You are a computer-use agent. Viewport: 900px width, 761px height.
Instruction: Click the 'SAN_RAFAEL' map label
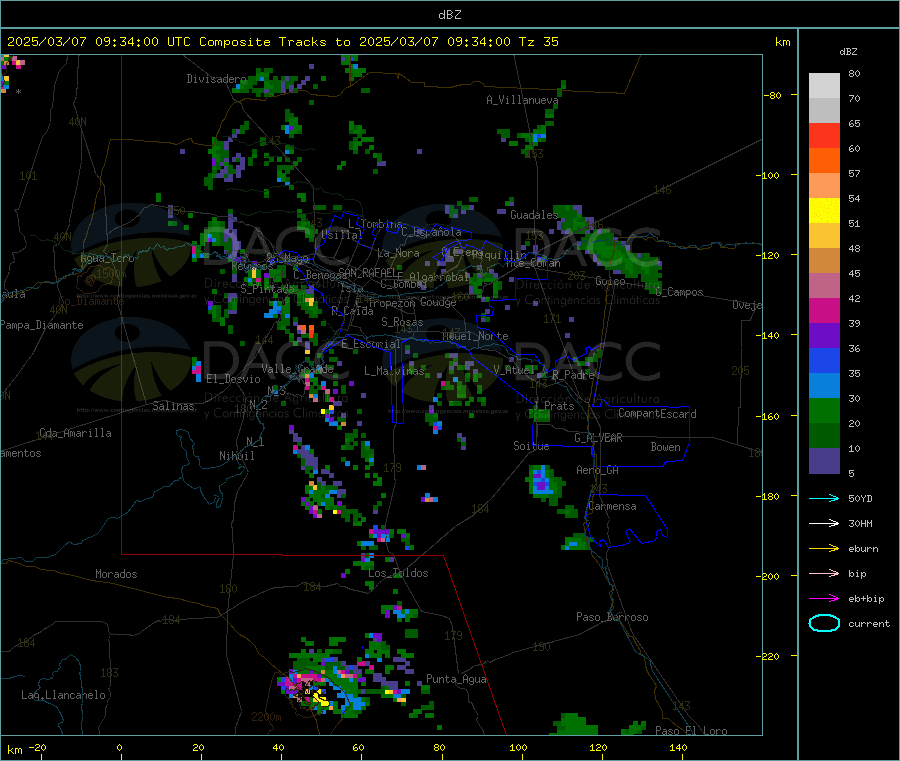(367, 272)
